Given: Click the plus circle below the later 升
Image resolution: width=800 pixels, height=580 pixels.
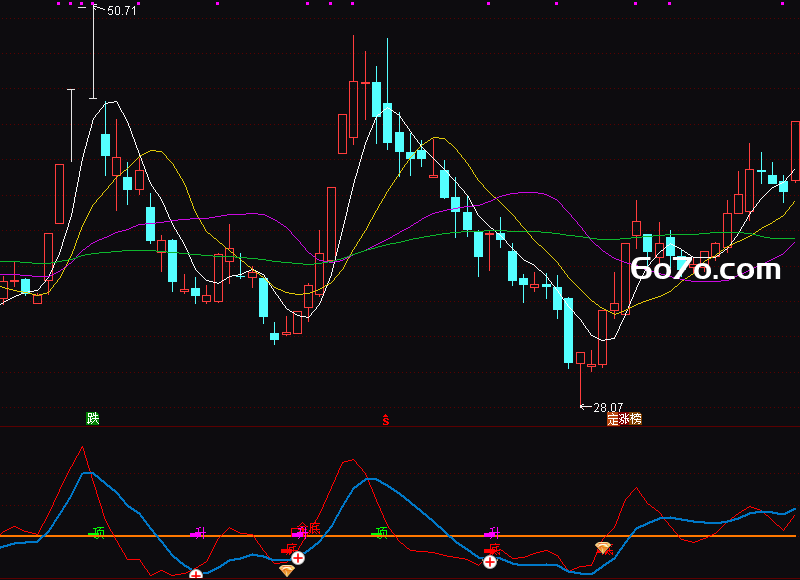Looking at the screenshot, I should pyautogui.click(x=490, y=562).
